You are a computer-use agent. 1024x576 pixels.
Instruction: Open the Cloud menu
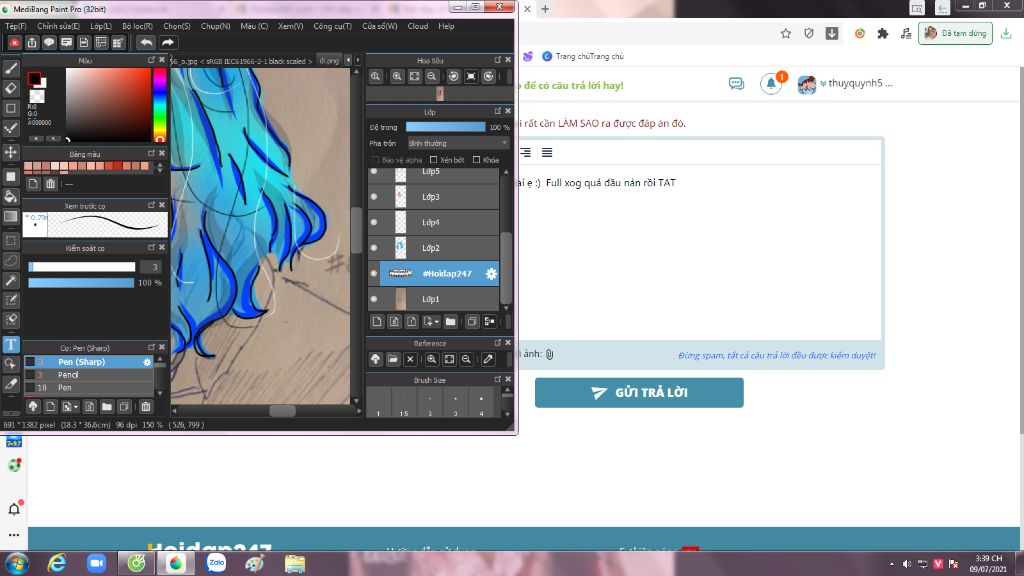click(x=418, y=26)
